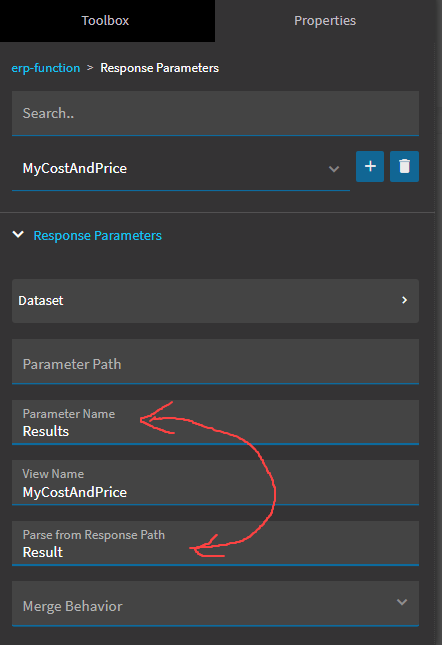Open the Dataset item
The width and height of the screenshot is (442, 645).
coord(215,301)
